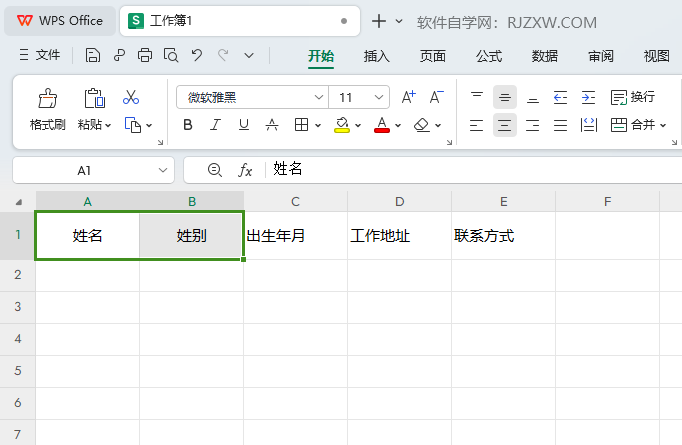Open Print Preview icon
682x445 pixels.
click(x=171, y=56)
